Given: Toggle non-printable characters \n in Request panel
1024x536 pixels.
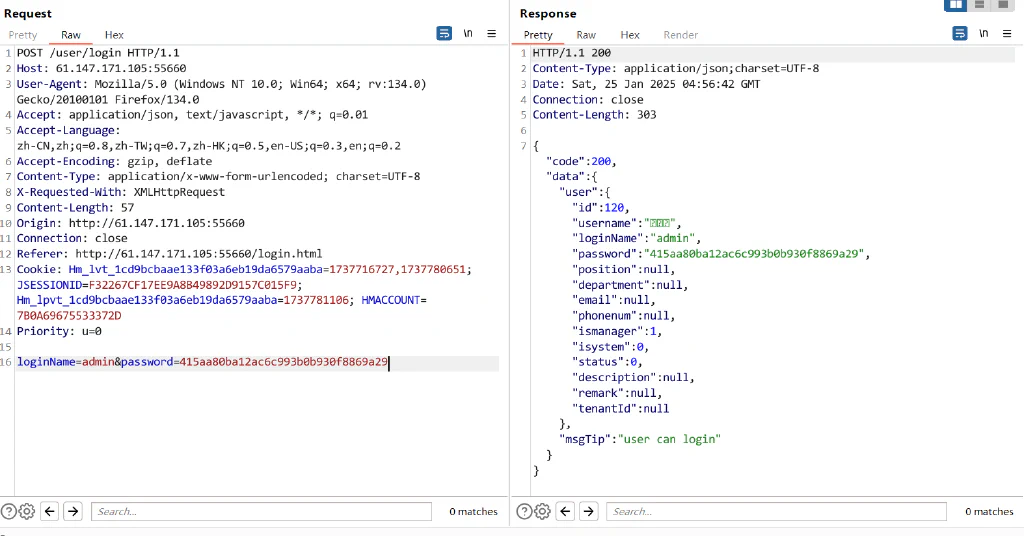Looking at the screenshot, I should point(468,33).
